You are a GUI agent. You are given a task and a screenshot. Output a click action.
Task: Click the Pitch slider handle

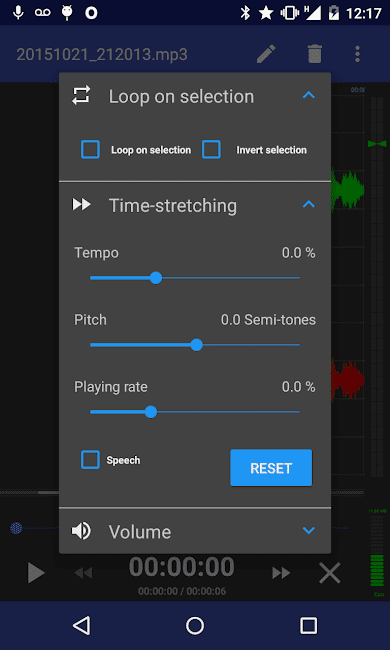196,345
